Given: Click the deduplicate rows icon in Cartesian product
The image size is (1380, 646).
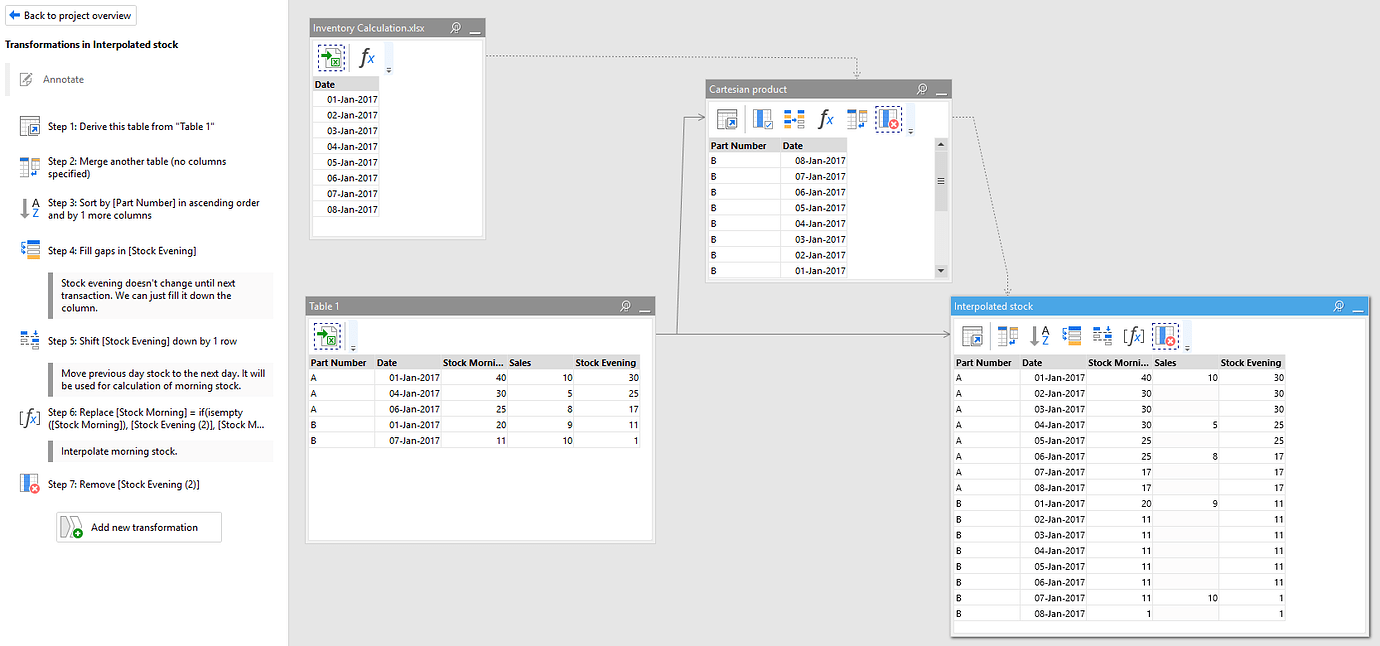Looking at the screenshot, I should click(794, 120).
